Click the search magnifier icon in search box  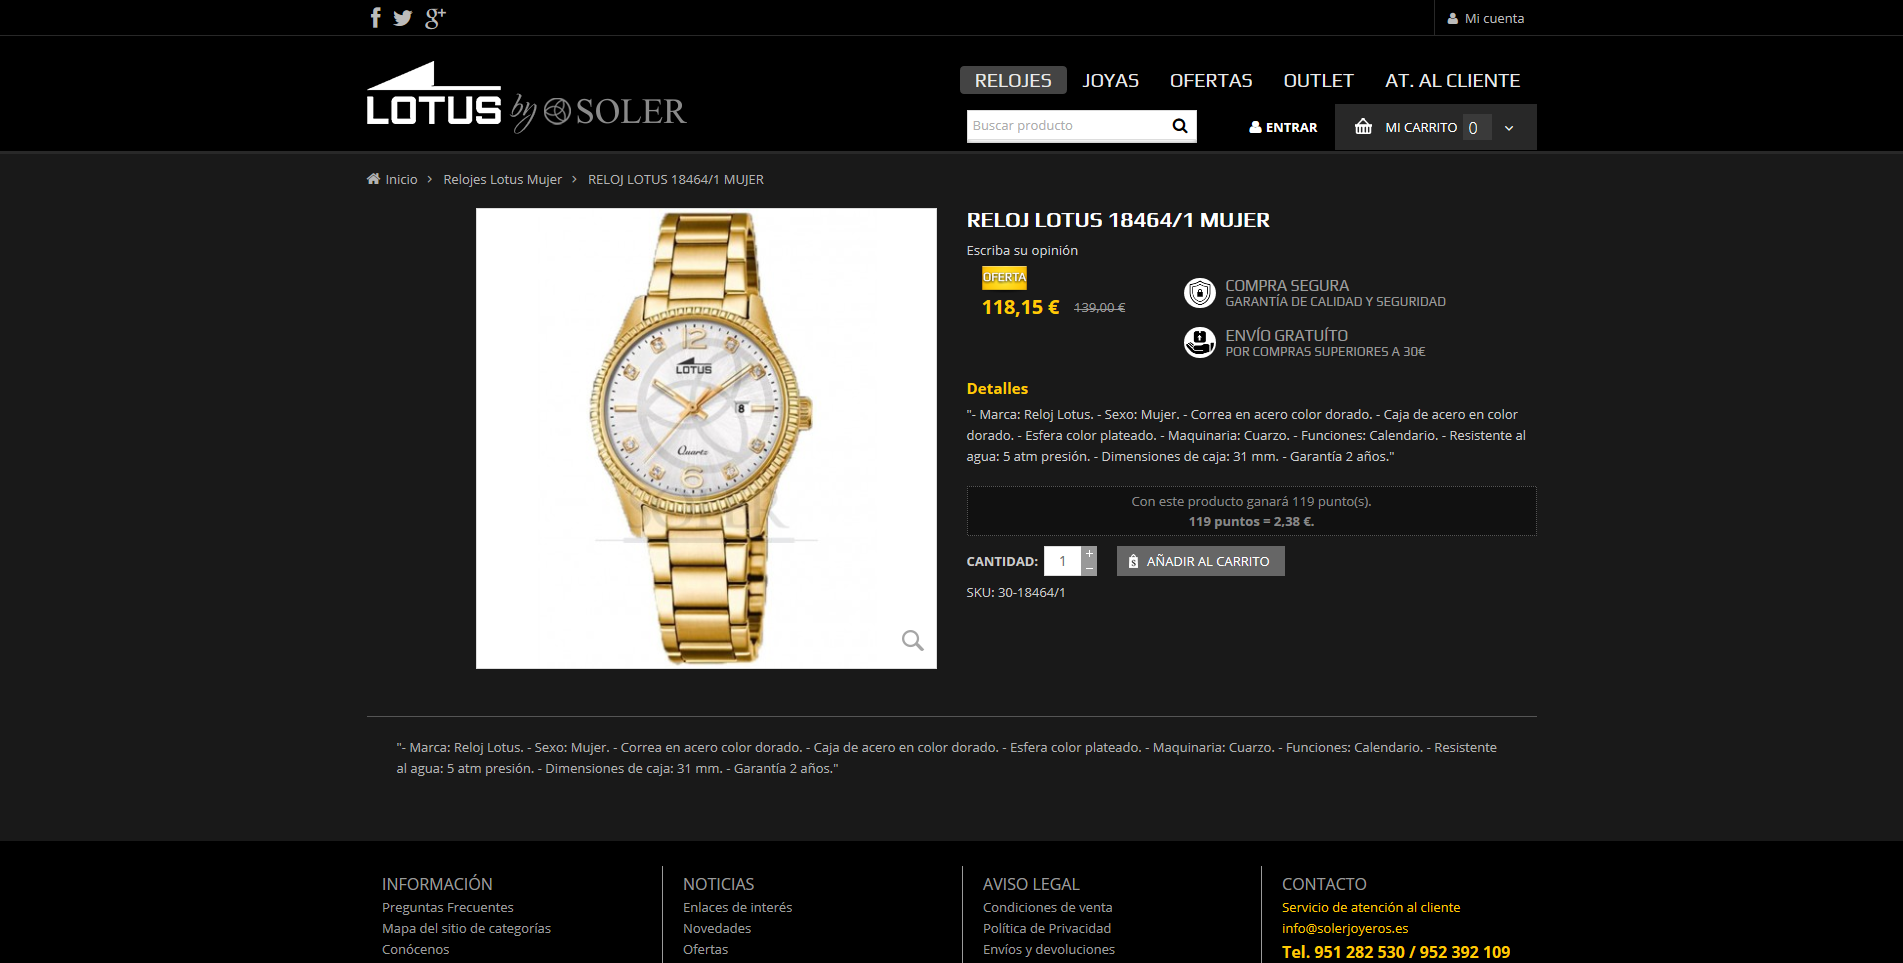click(x=1180, y=126)
